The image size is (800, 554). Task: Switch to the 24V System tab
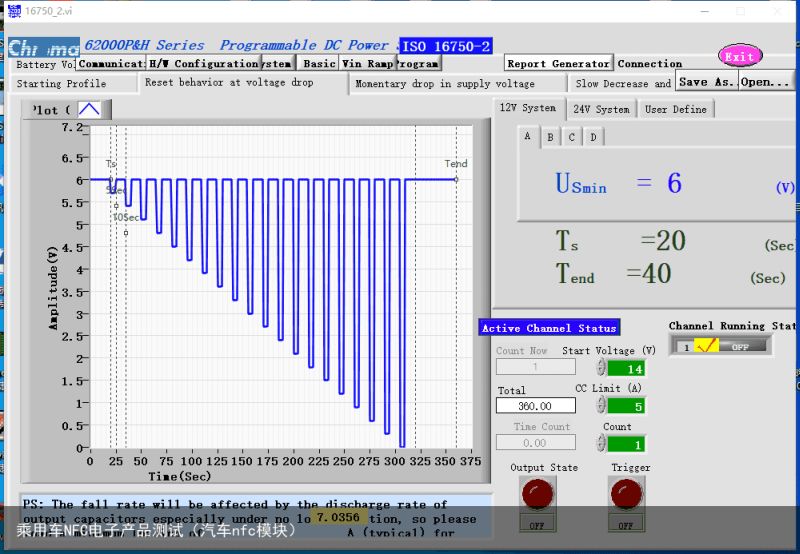601,109
